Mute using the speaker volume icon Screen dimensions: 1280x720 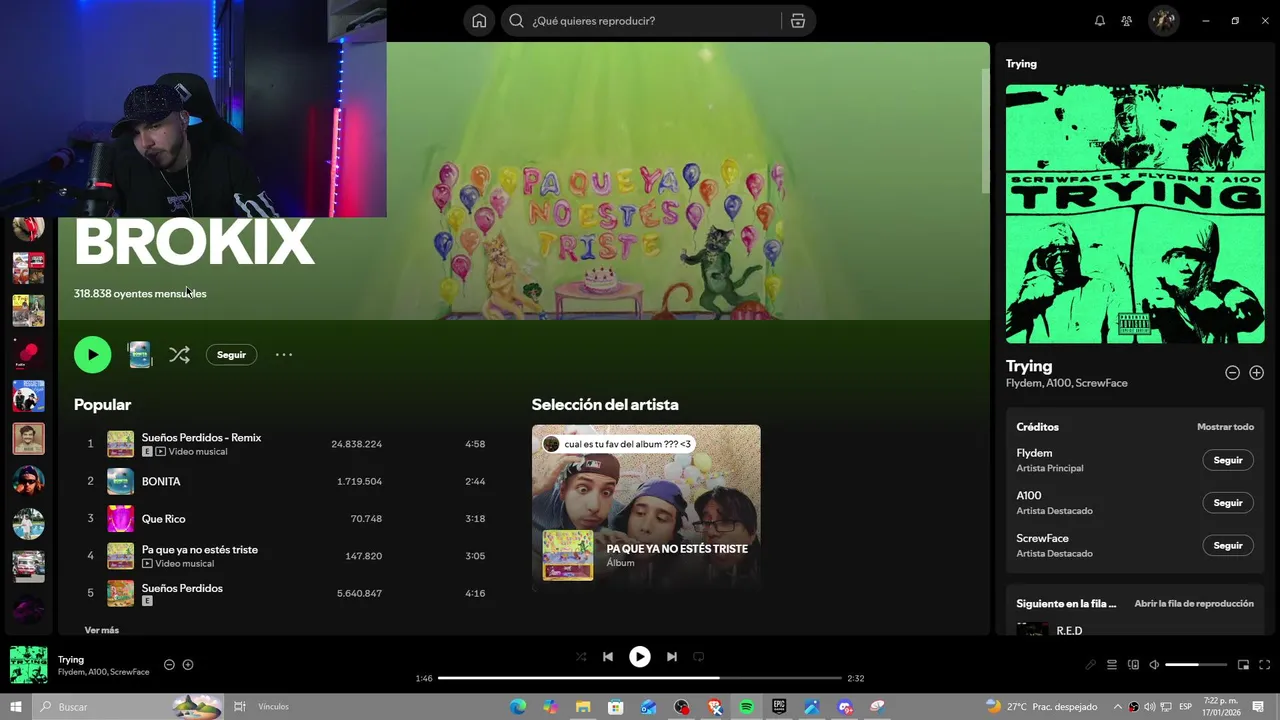(1154, 665)
